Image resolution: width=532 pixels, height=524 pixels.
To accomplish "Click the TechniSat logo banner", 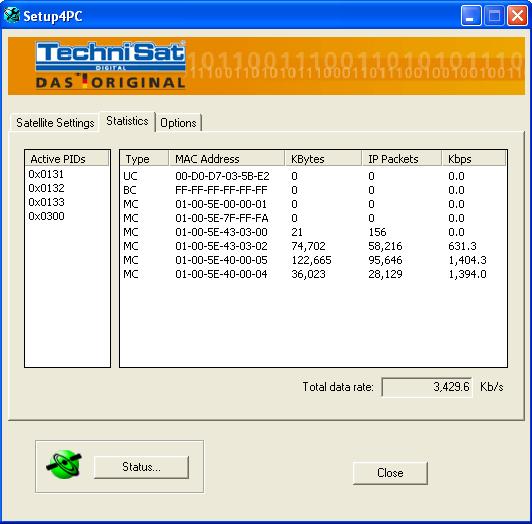I will click(x=266, y=66).
